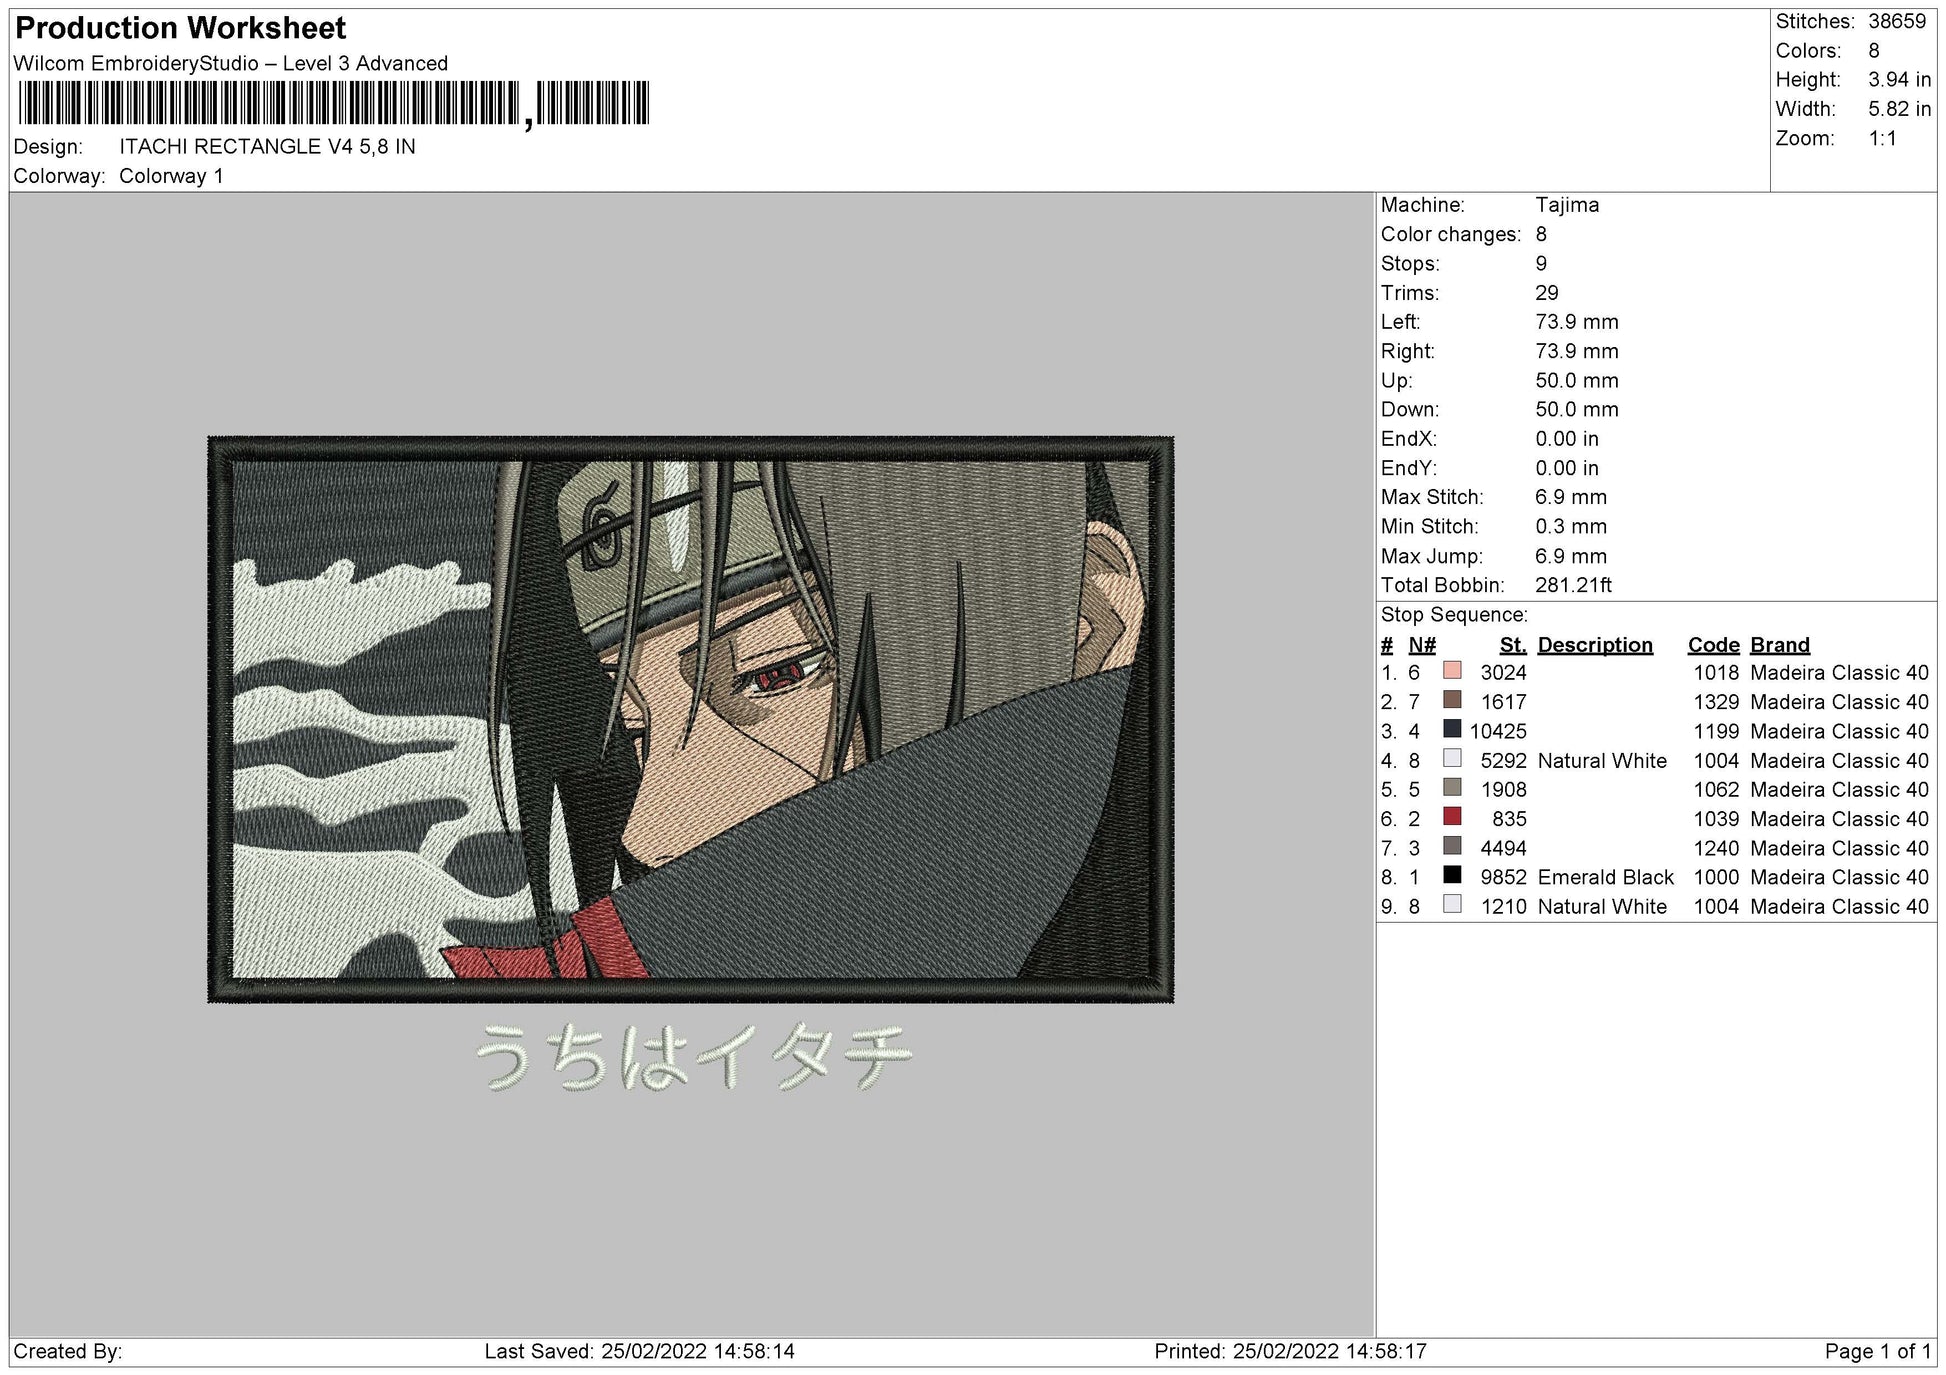Click the St. column header
Image resolution: width=1946 pixels, height=1375 pixels.
pyautogui.click(x=1513, y=645)
